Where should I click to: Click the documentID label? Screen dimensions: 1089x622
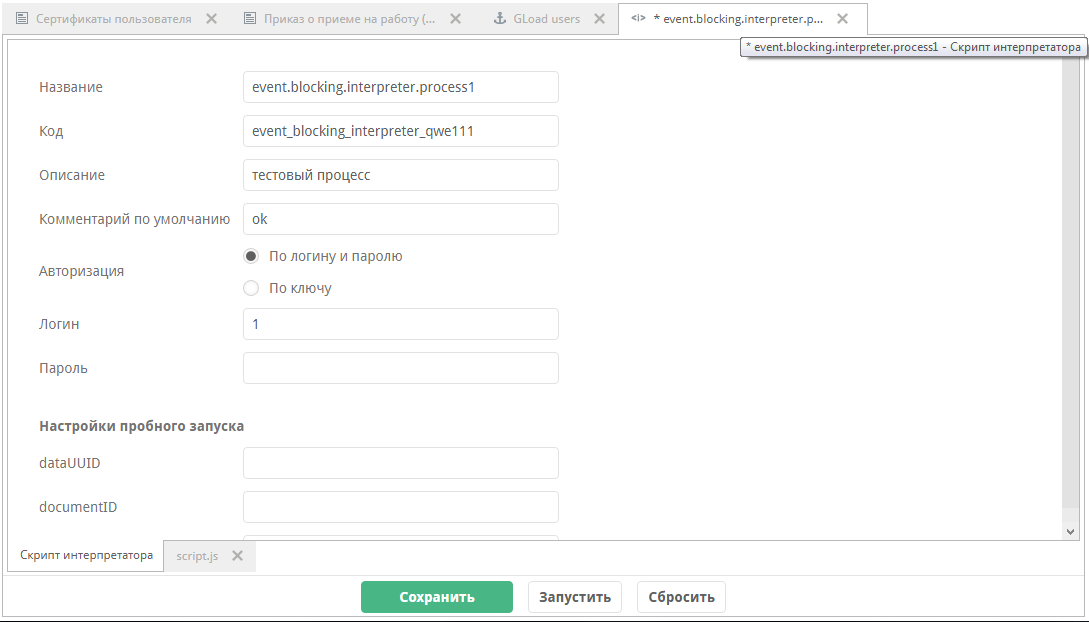click(78, 507)
